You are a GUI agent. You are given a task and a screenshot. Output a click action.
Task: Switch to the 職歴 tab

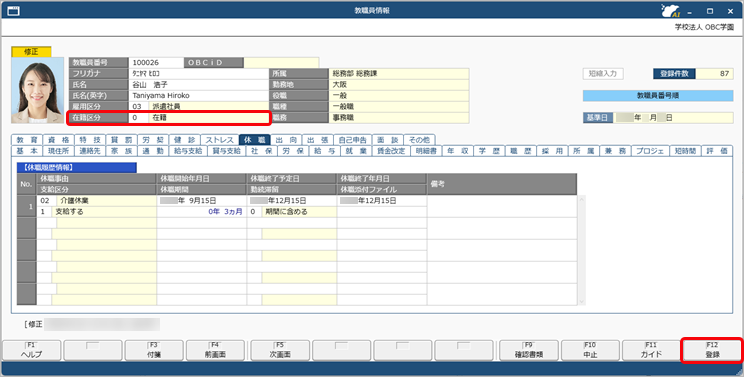point(521,151)
